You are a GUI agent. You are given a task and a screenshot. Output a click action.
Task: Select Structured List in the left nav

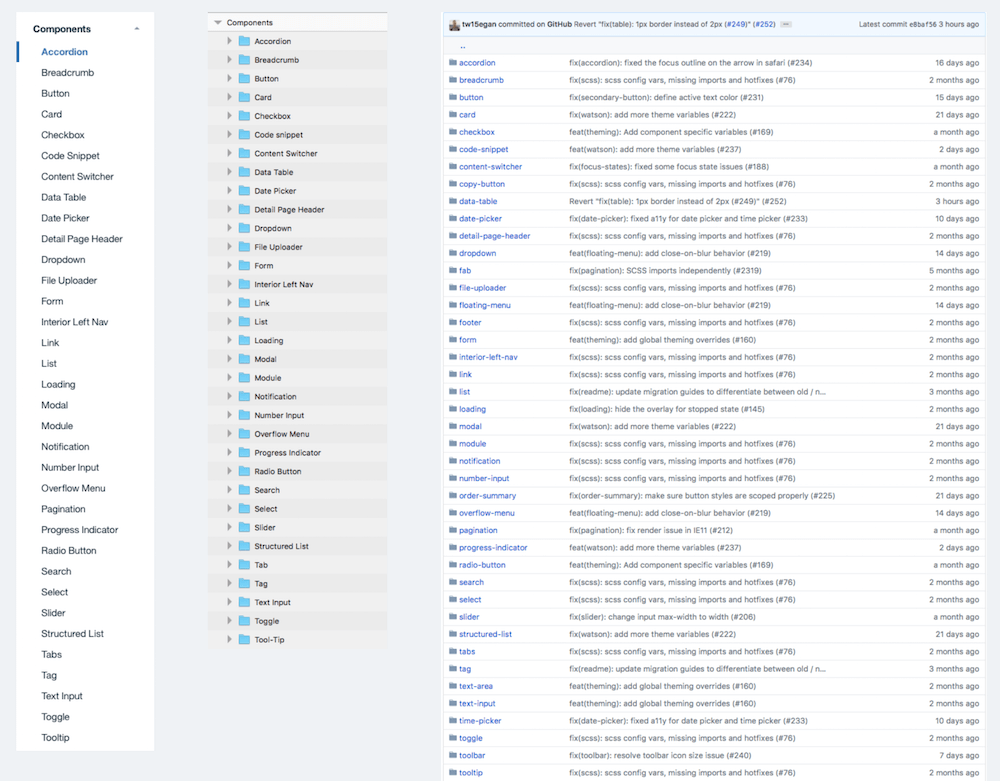tap(72, 634)
